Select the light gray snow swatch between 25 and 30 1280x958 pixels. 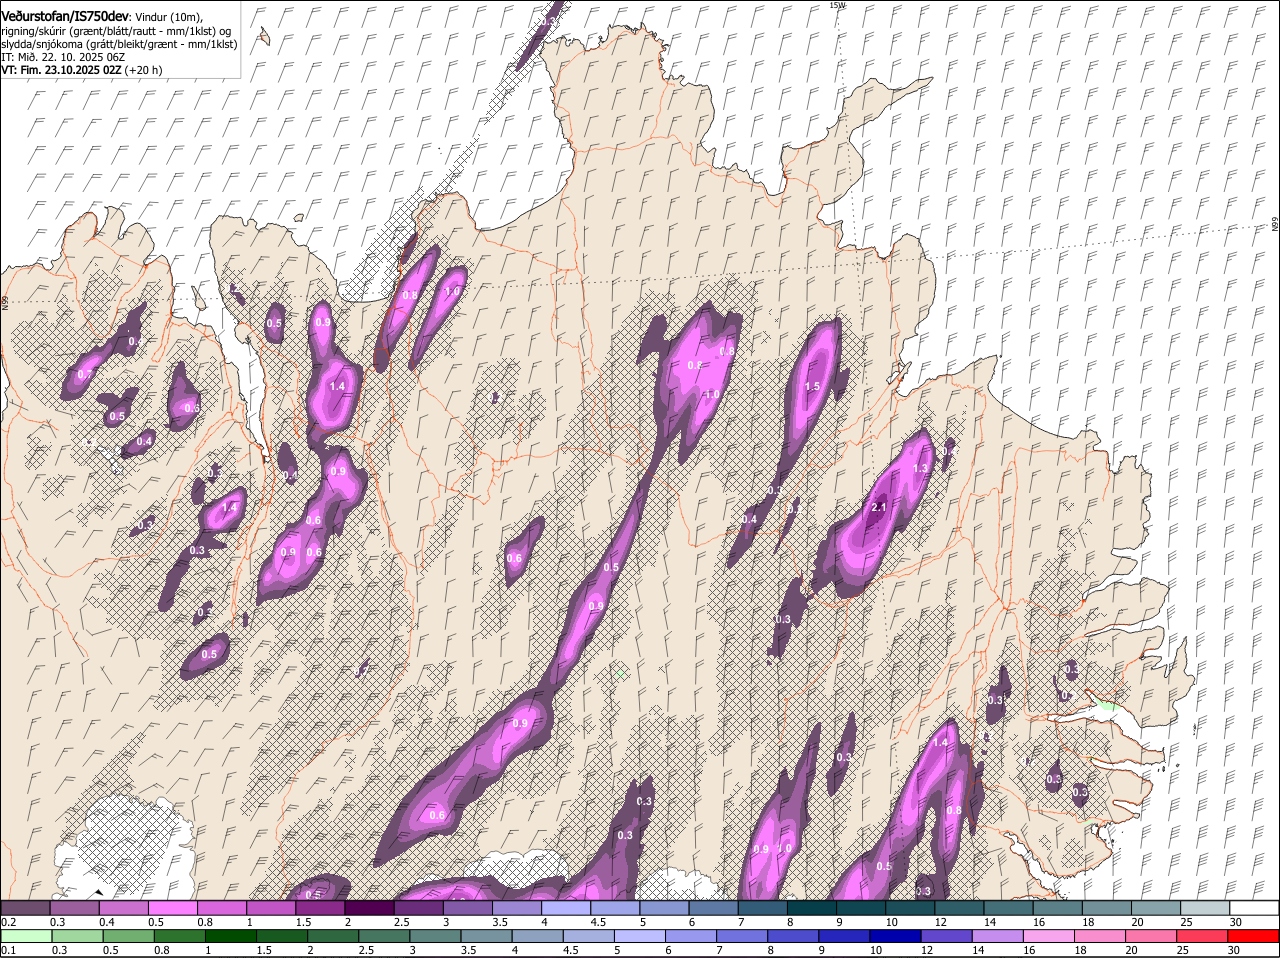[1205, 908]
